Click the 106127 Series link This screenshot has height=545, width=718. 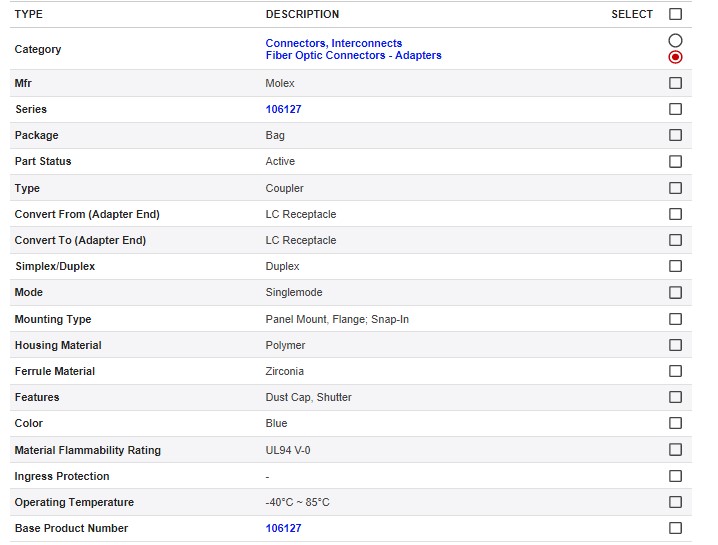pyautogui.click(x=283, y=109)
